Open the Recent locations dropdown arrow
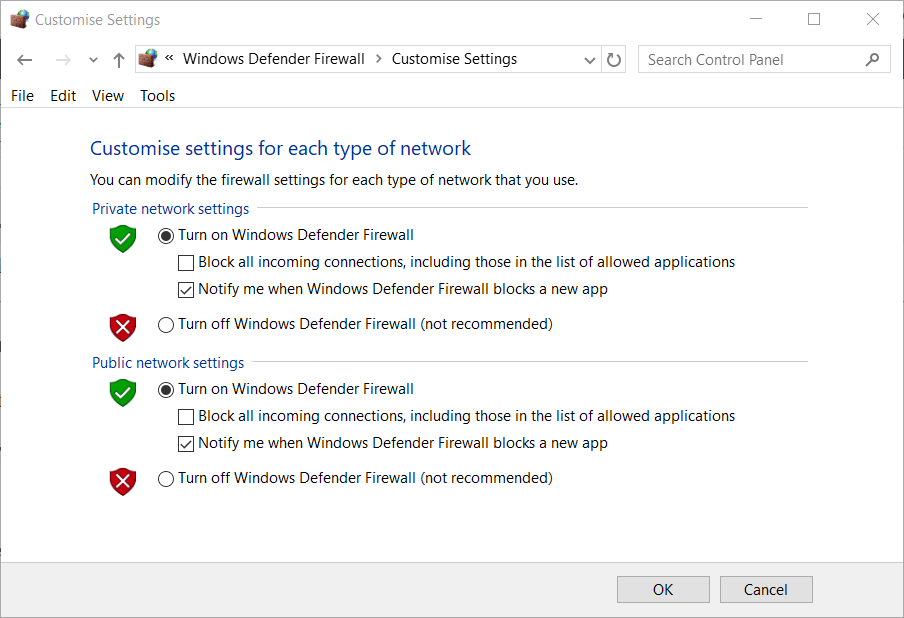The image size is (904, 618). 93,60
